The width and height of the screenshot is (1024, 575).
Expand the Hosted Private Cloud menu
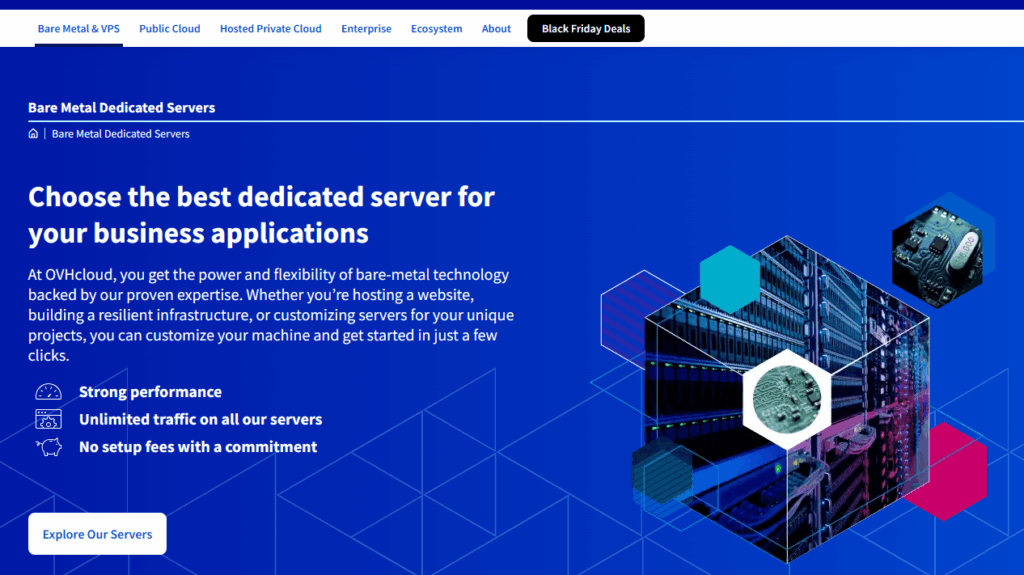click(x=270, y=29)
